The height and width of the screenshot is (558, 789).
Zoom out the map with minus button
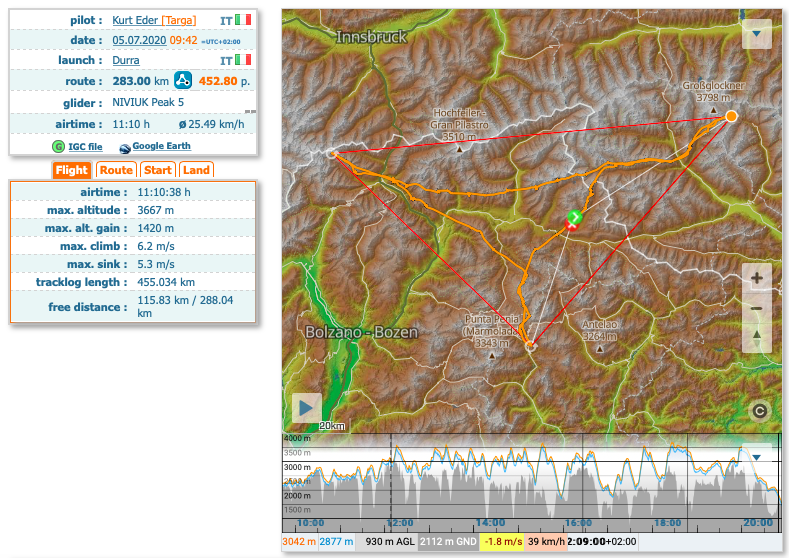757,308
